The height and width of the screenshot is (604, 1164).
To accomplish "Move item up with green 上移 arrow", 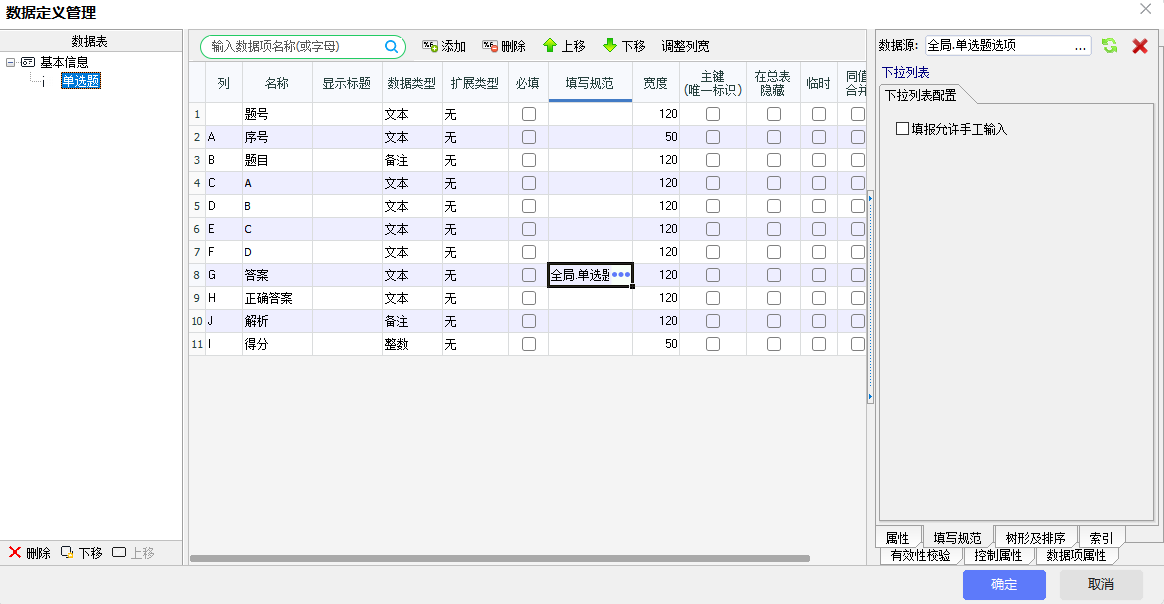I will pyautogui.click(x=550, y=46).
